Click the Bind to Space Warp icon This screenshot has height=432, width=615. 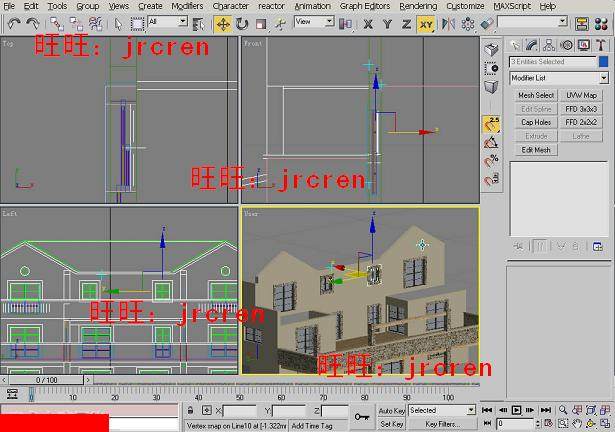(x=95, y=24)
